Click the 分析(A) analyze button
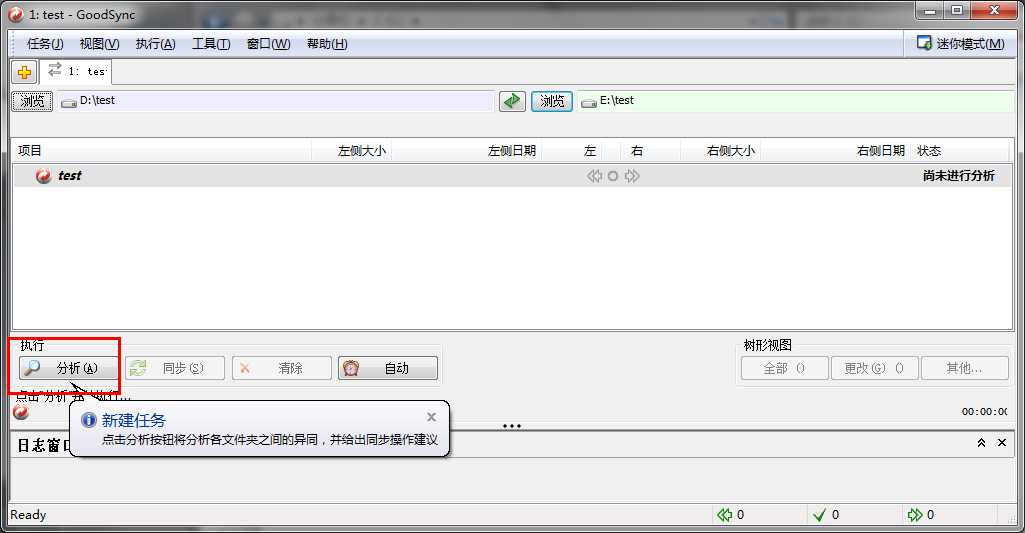 68,368
